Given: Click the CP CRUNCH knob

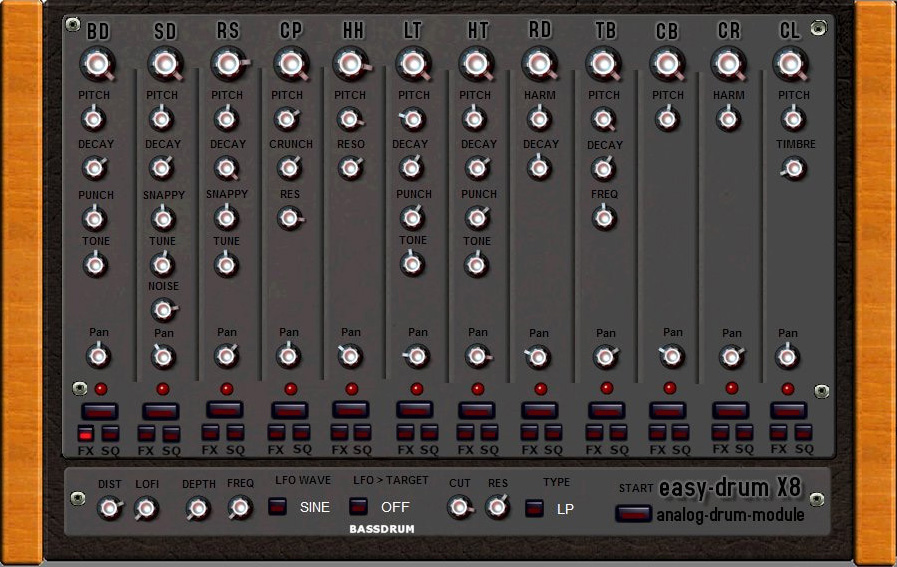Looking at the screenshot, I should [289, 168].
